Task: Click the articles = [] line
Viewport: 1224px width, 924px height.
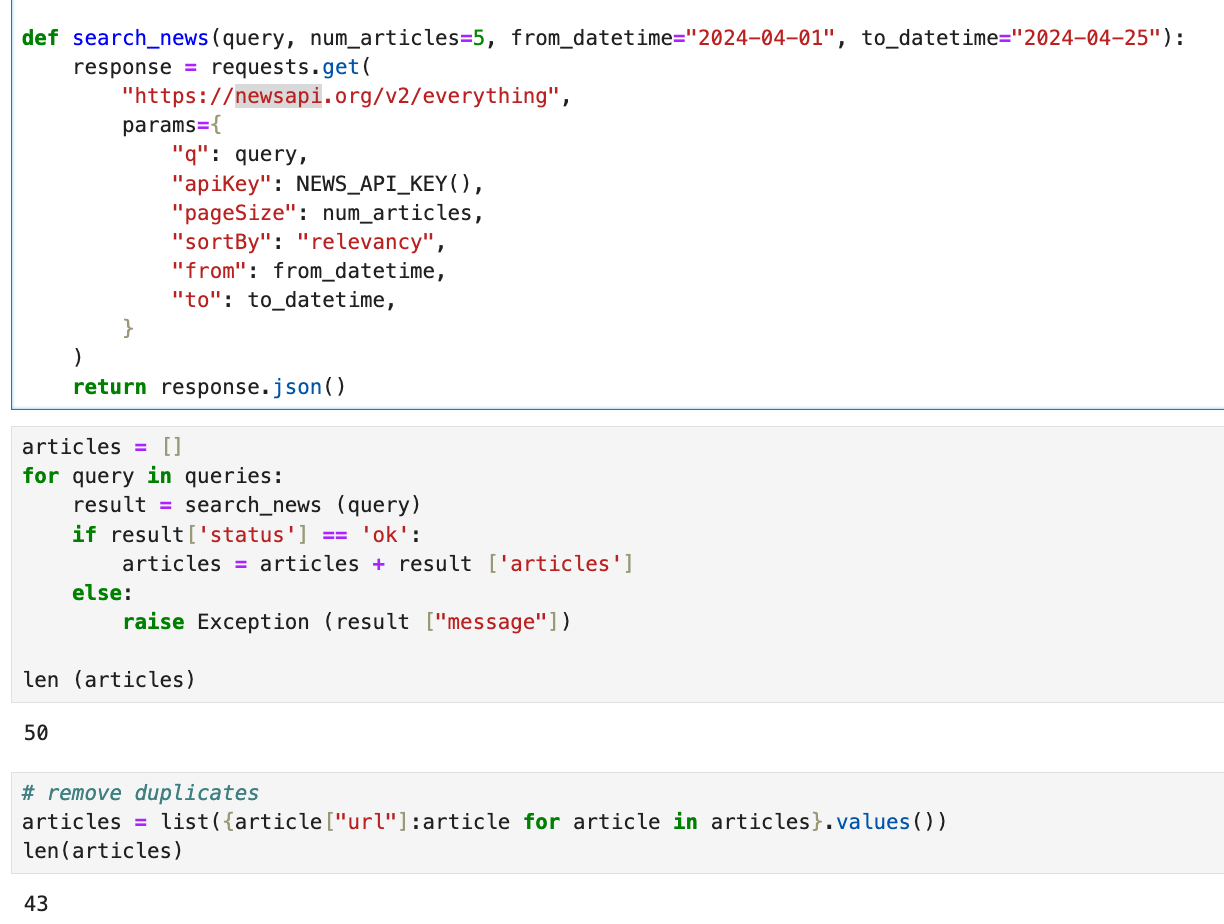Action: tap(102, 447)
